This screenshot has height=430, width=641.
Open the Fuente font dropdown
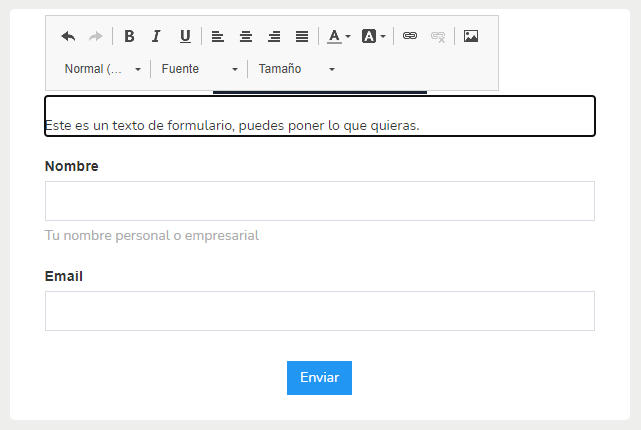(x=199, y=69)
